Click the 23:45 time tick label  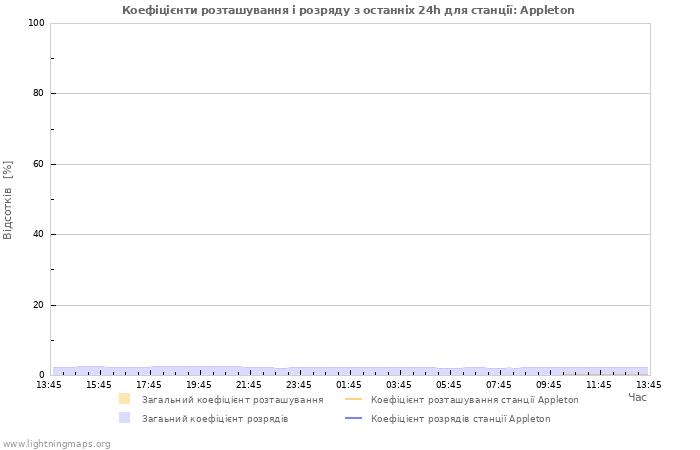point(299,384)
